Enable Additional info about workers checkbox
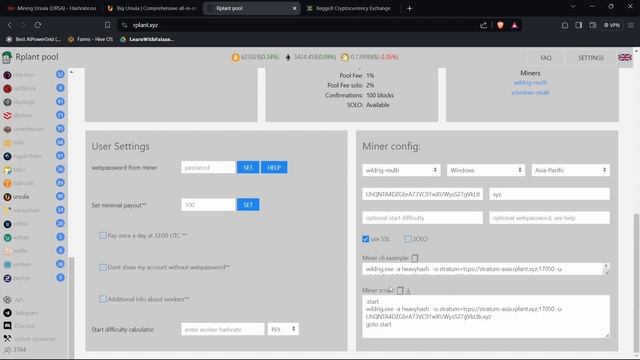 tap(103, 299)
